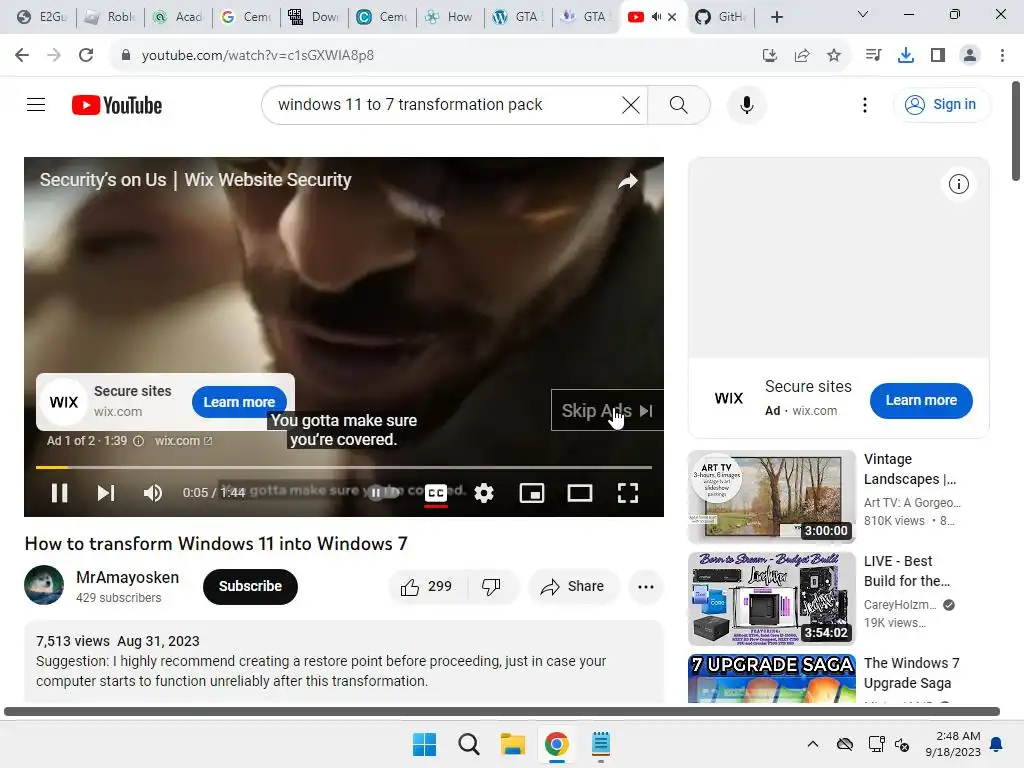Click install app icon in address bar
This screenshot has width=1024, height=768.
[x=770, y=56]
